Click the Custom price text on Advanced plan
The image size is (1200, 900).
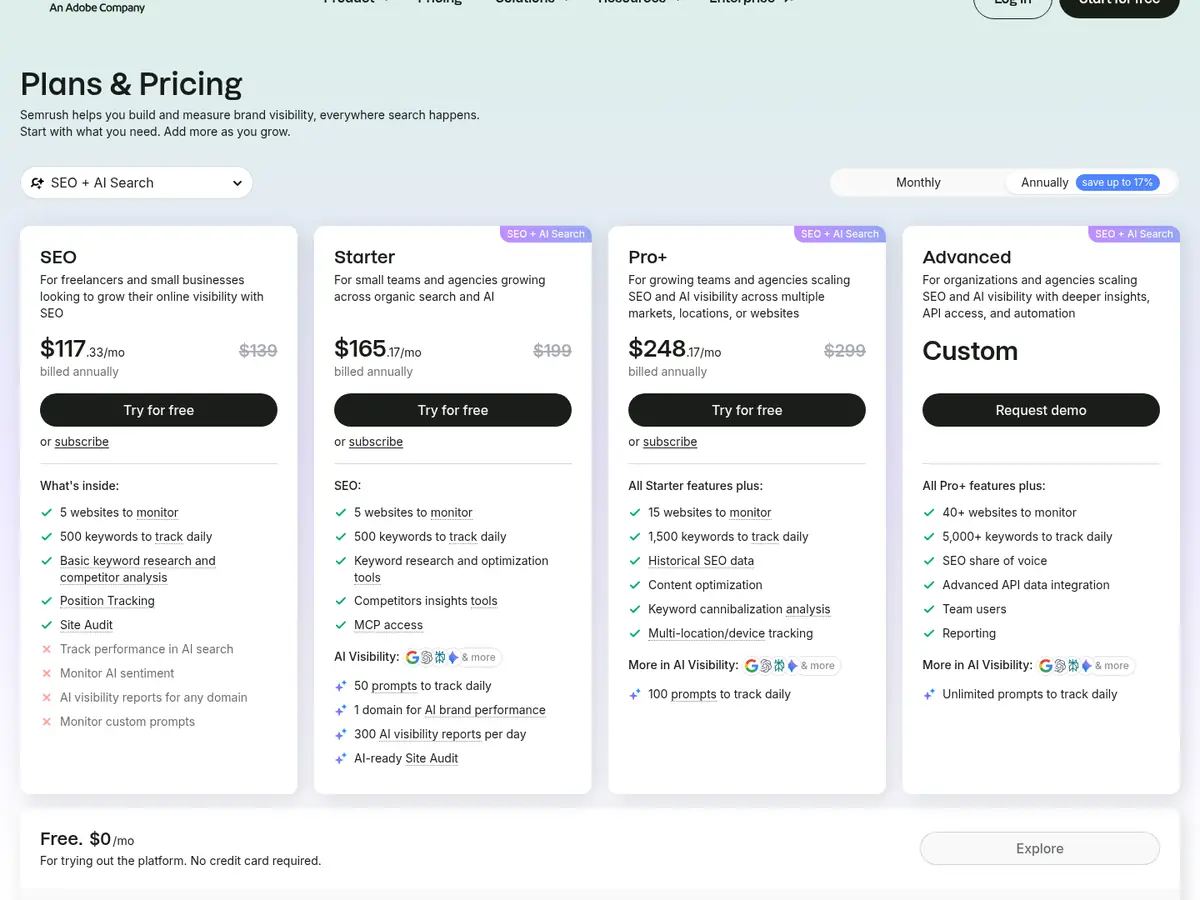(x=970, y=351)
